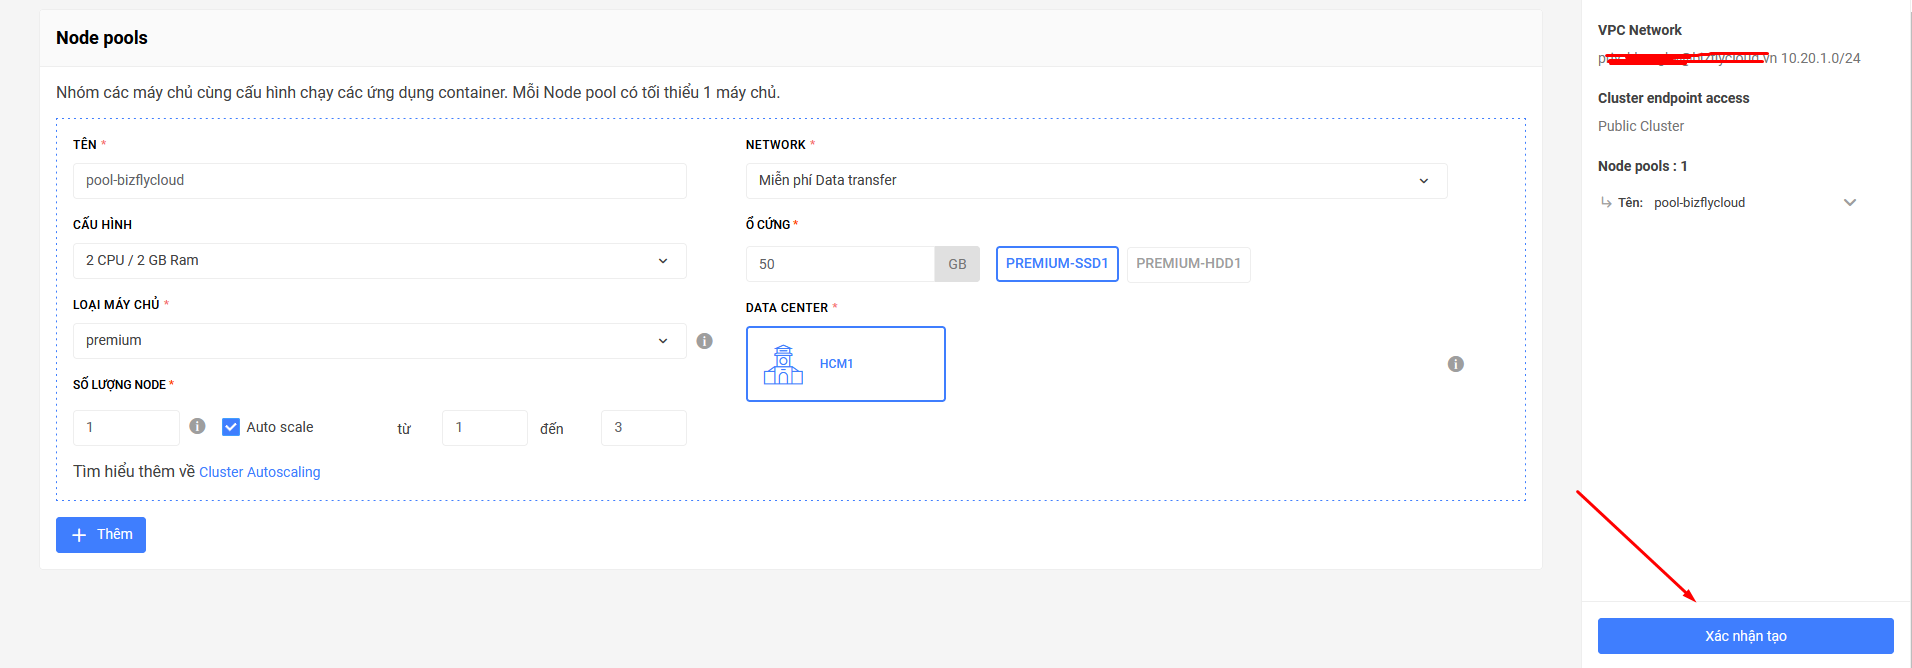Viewport: 1912px width, 668px height.
Task: Click the info icon beside the HCM1 data center card
Action: [x=1456, y=364]
